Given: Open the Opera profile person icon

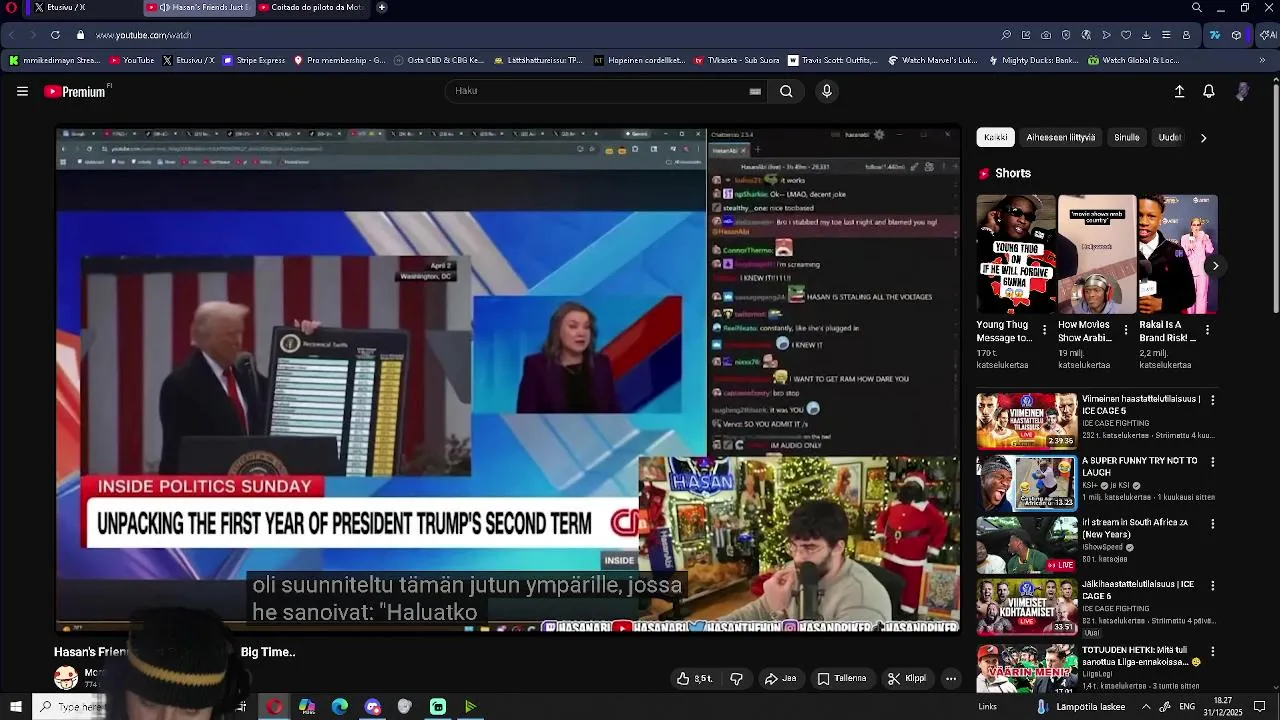Looking at the screenshot, I should [x=1186, y=35].
